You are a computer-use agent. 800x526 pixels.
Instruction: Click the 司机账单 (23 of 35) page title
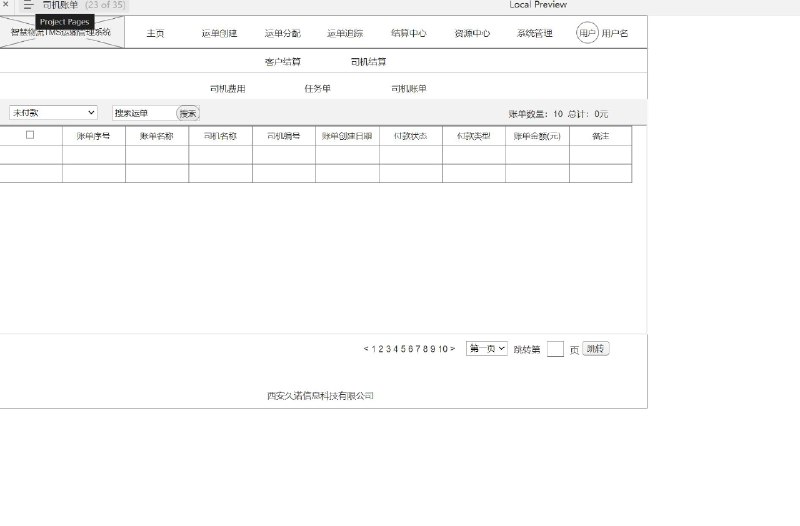tap(84, 5)
